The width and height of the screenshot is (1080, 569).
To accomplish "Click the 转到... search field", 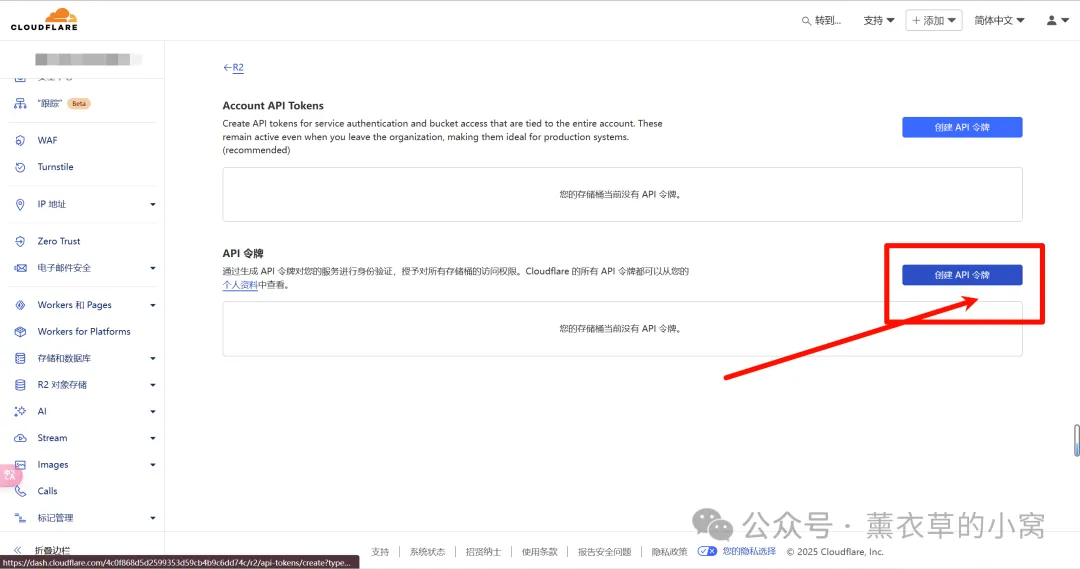I will (822, 20).
